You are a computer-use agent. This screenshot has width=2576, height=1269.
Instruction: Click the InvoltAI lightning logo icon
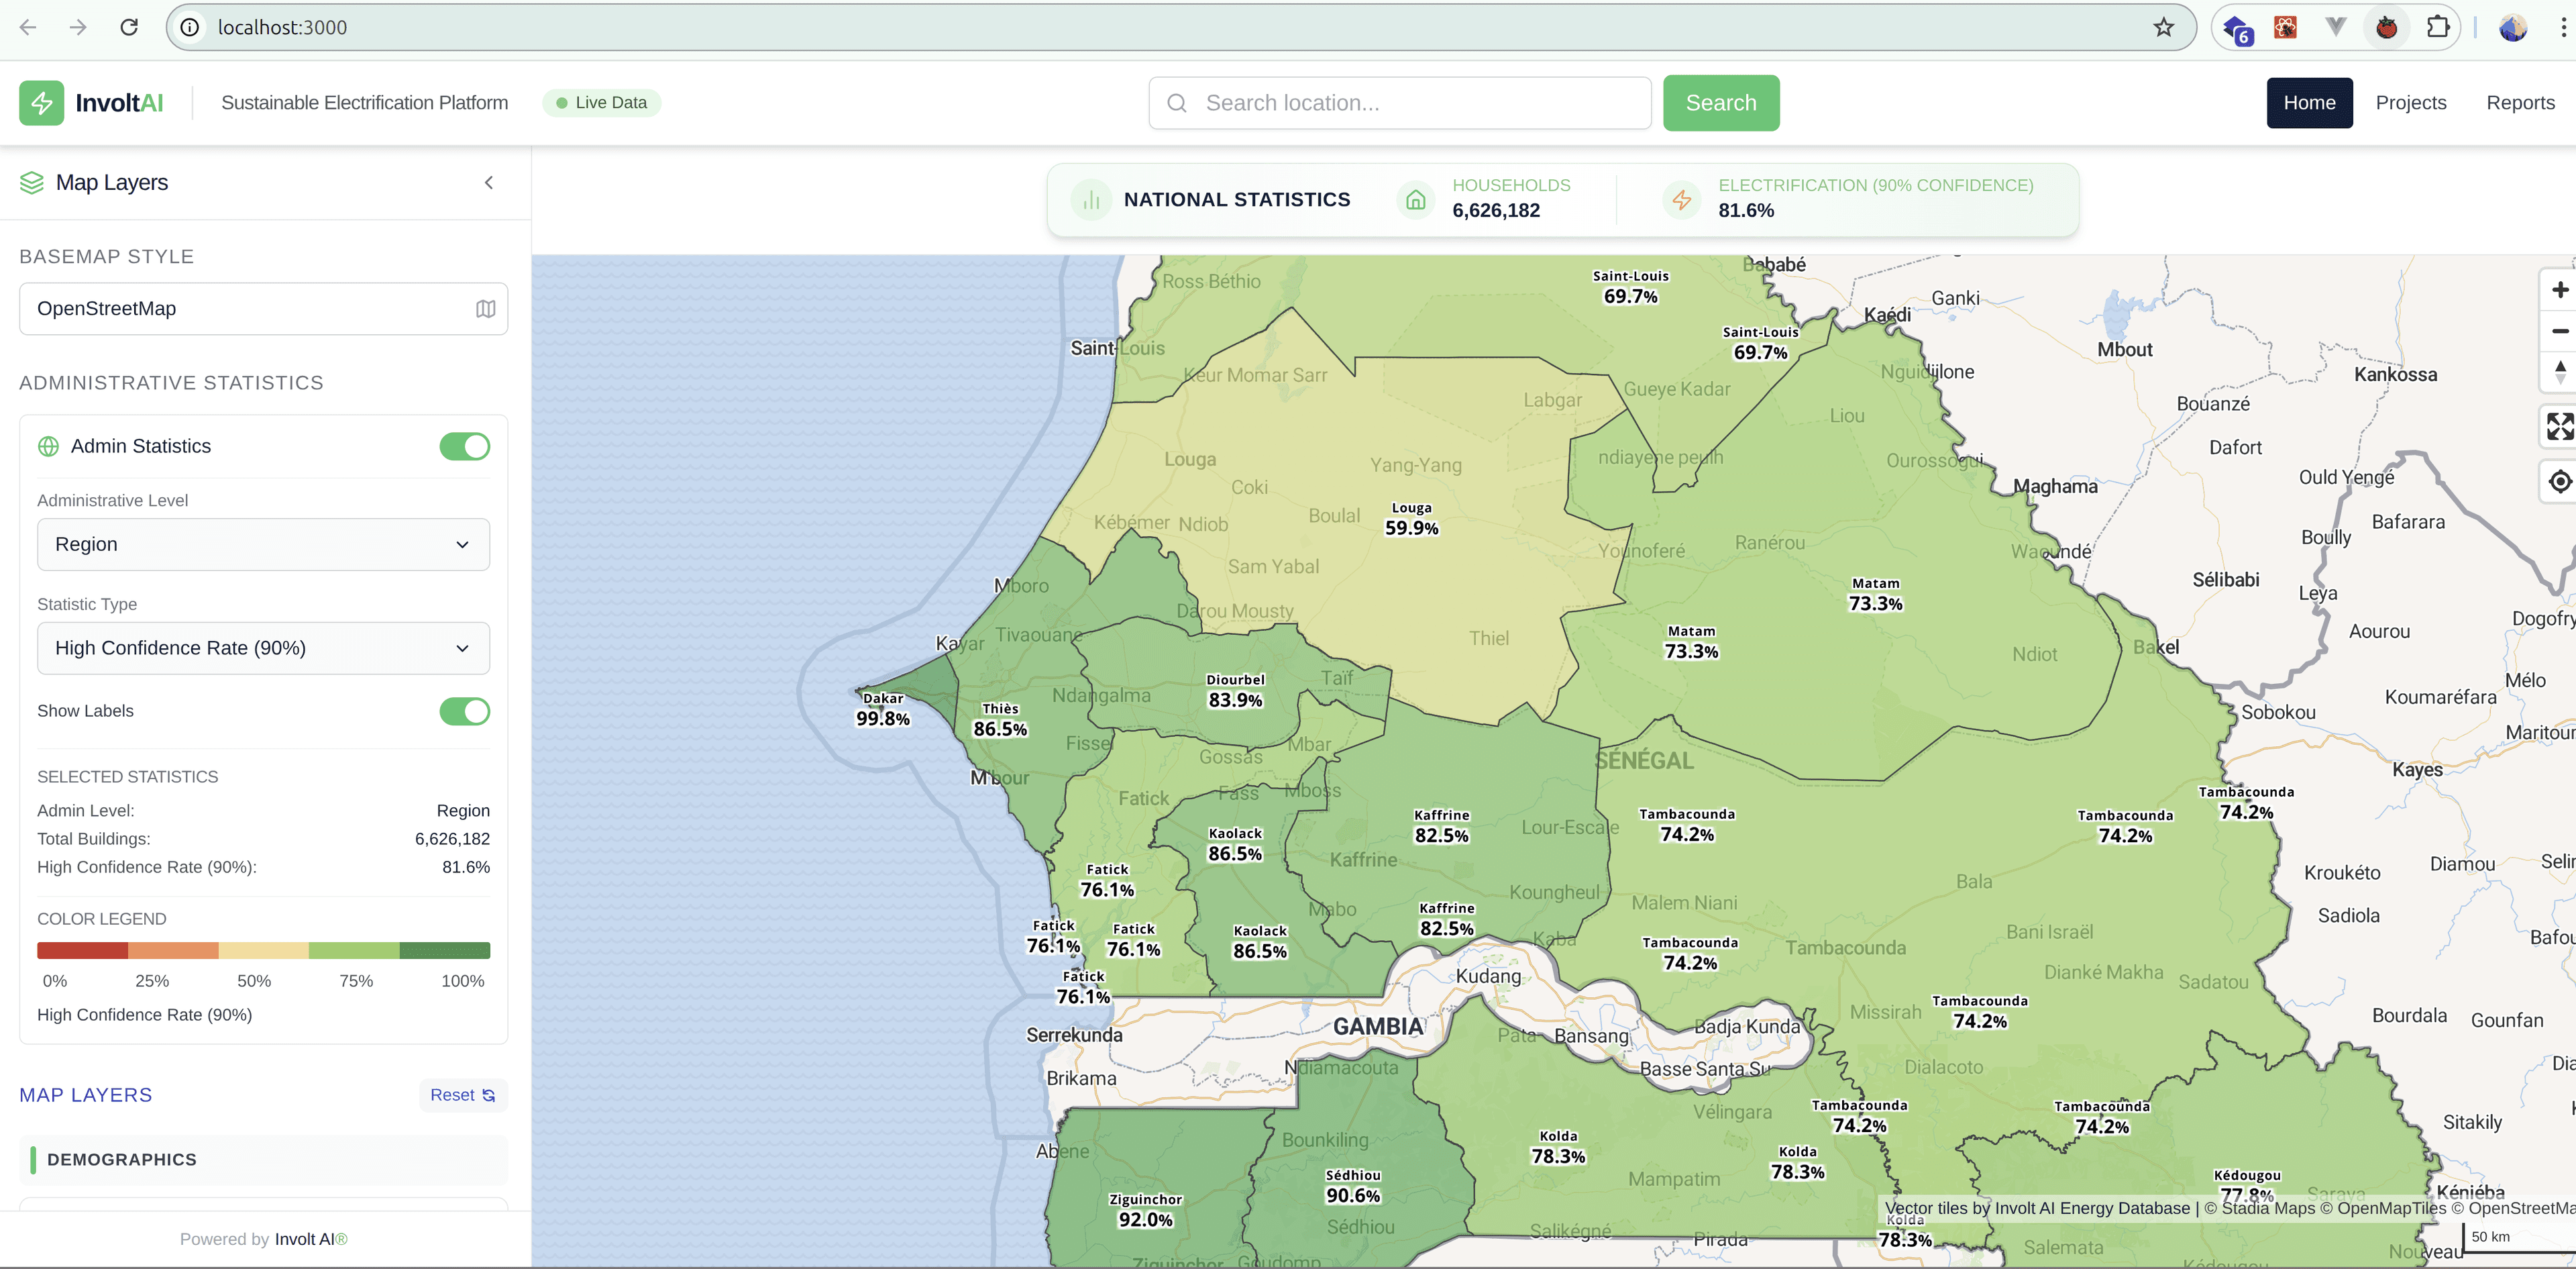(41, 103)
